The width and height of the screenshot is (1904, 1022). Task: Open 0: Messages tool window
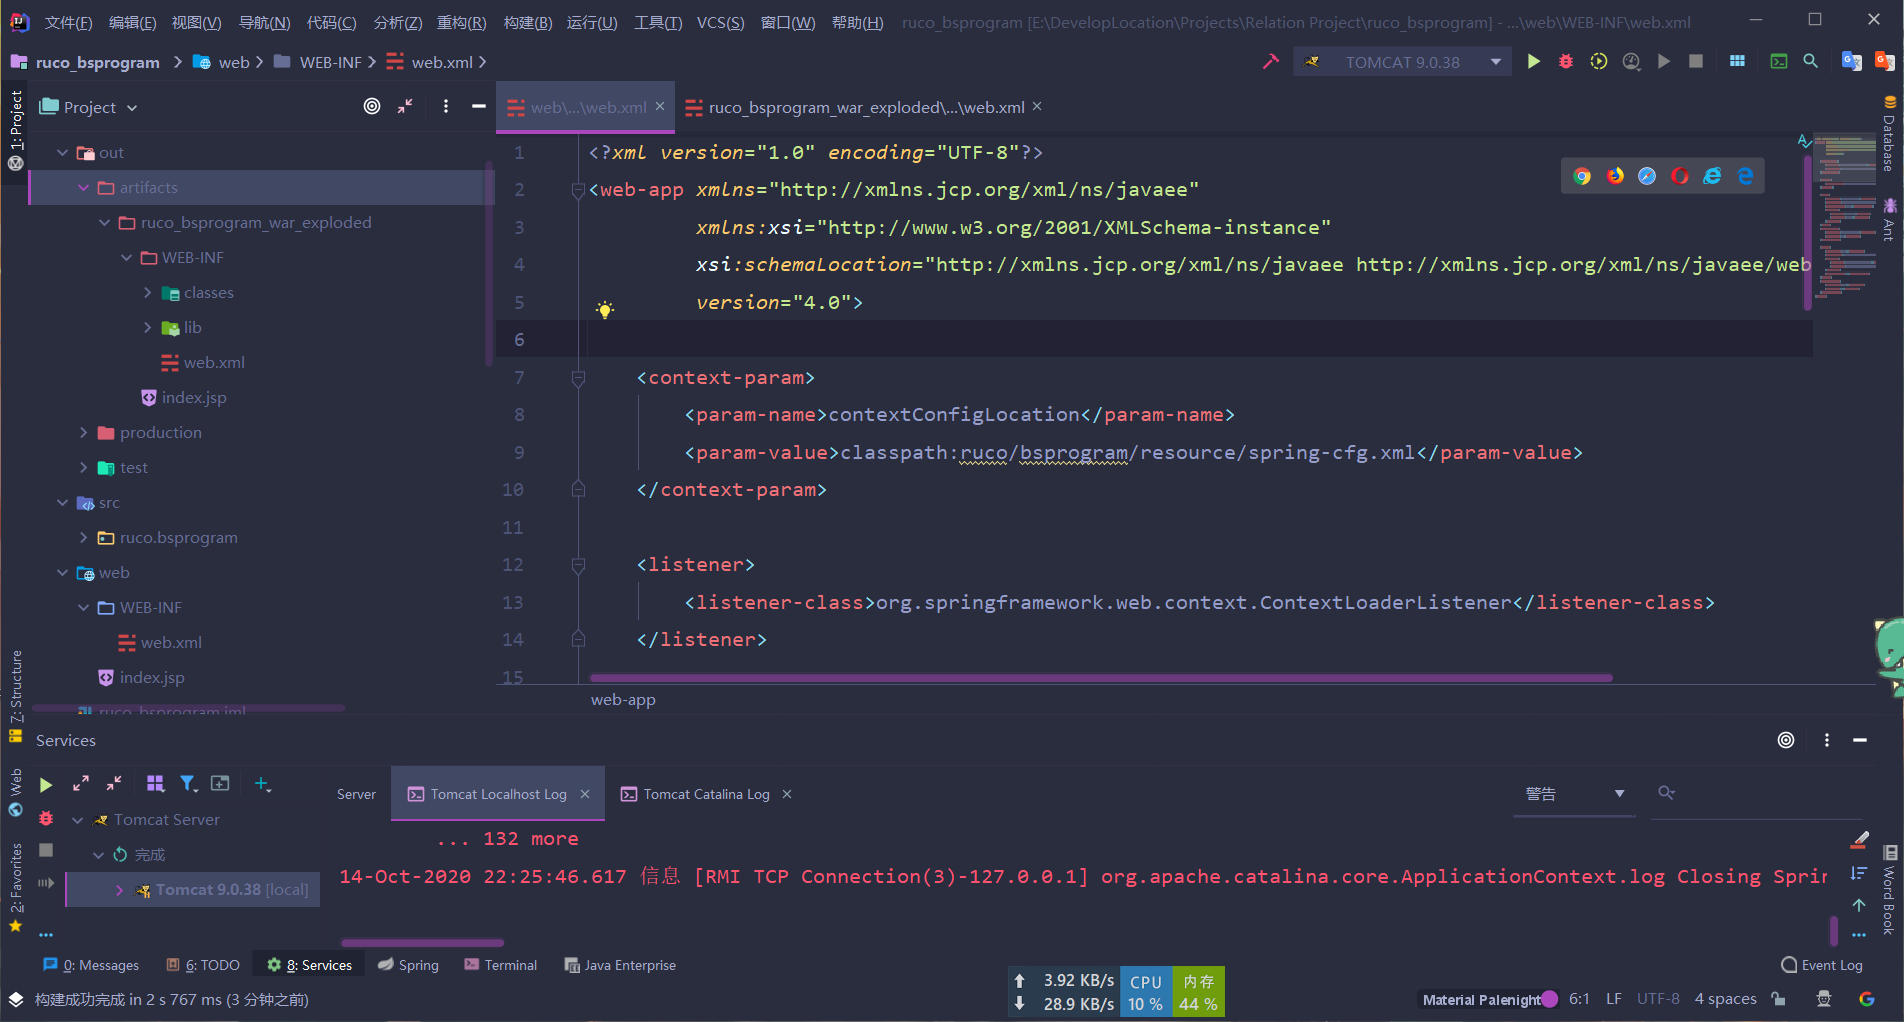click(x=91, y=965)
